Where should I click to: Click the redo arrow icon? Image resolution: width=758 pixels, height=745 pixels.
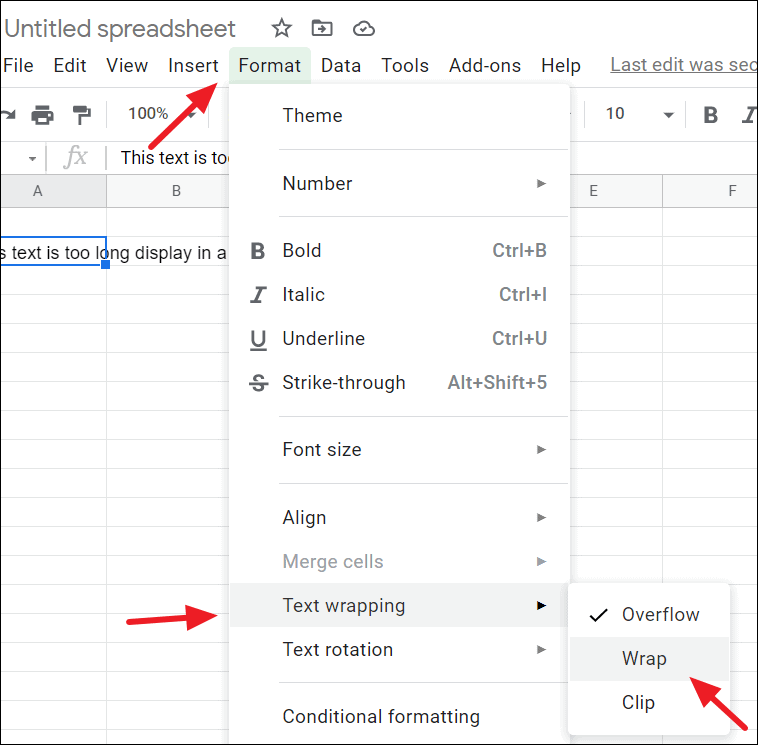coord(8,115)
